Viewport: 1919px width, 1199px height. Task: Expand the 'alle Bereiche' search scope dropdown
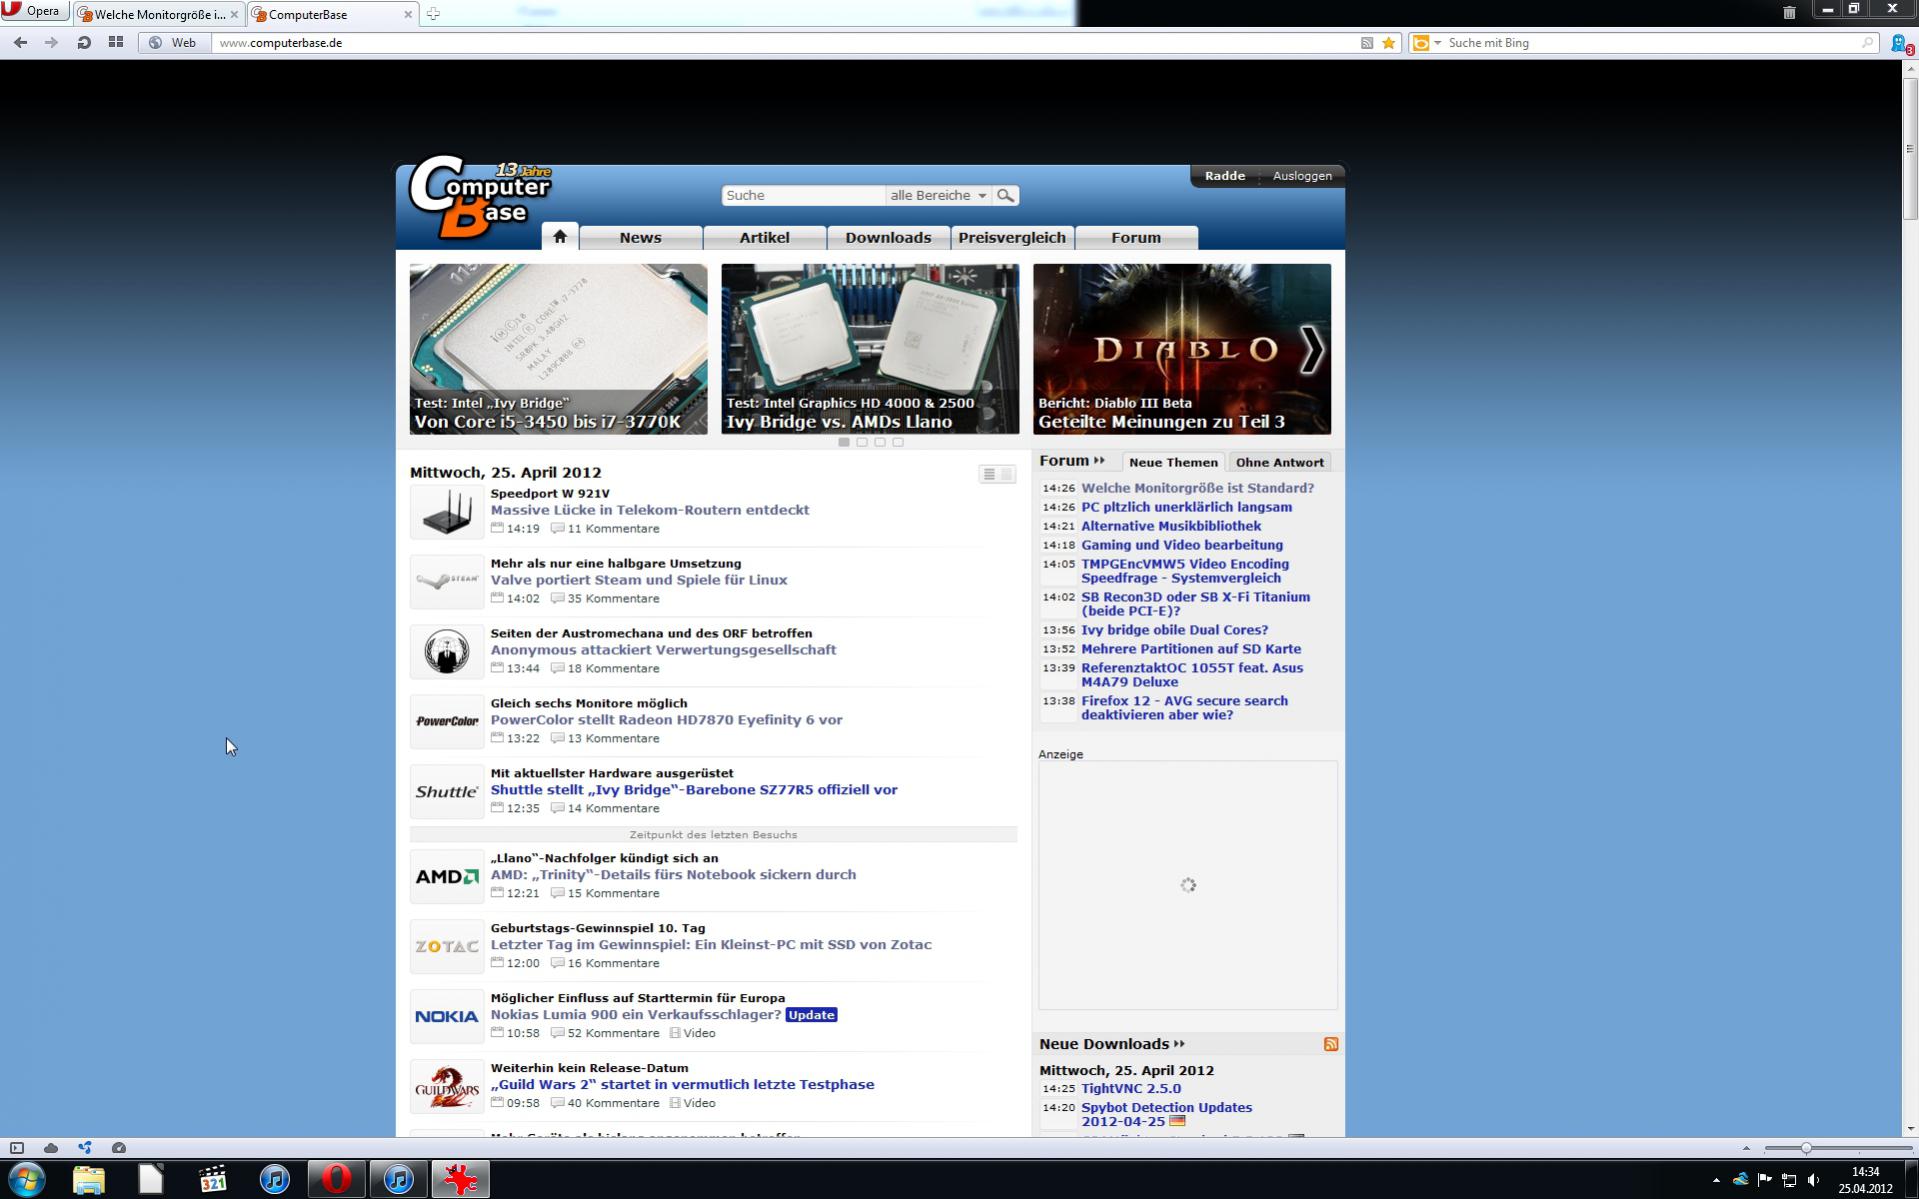tap(938, 195)
